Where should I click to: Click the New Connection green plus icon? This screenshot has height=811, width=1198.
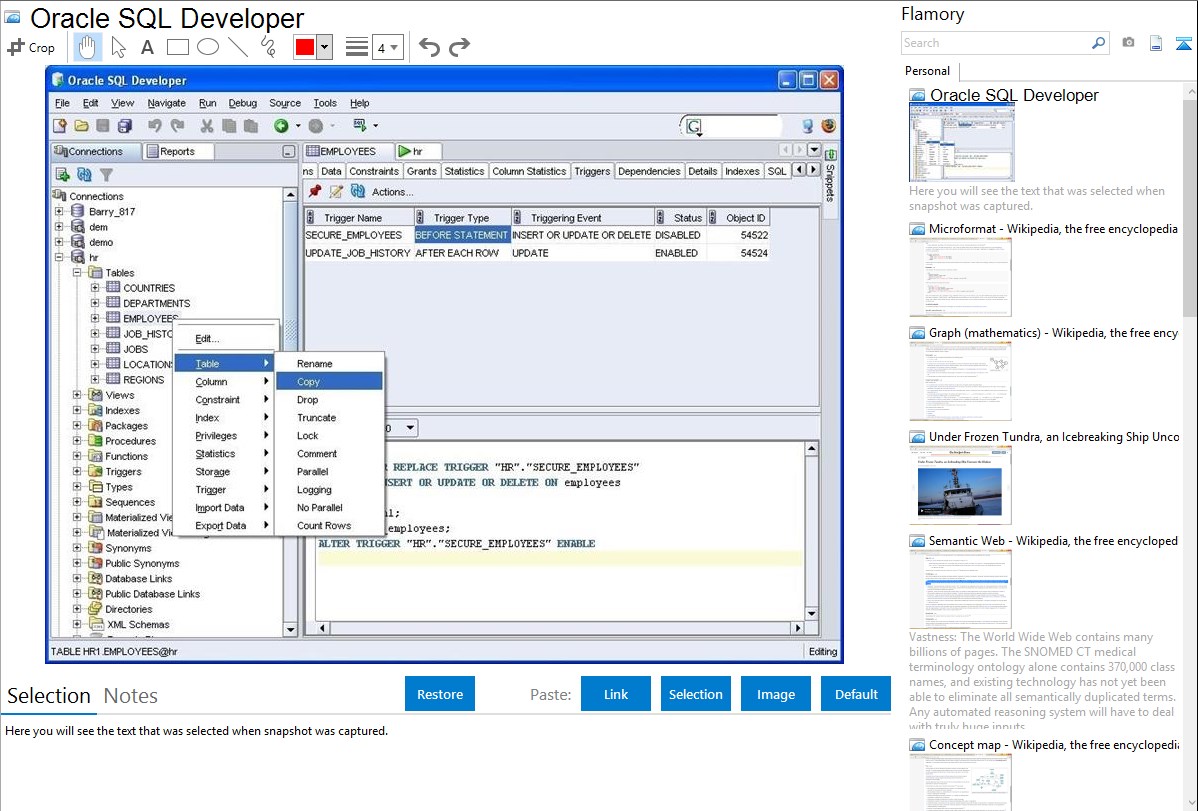(x=63, y=175)
